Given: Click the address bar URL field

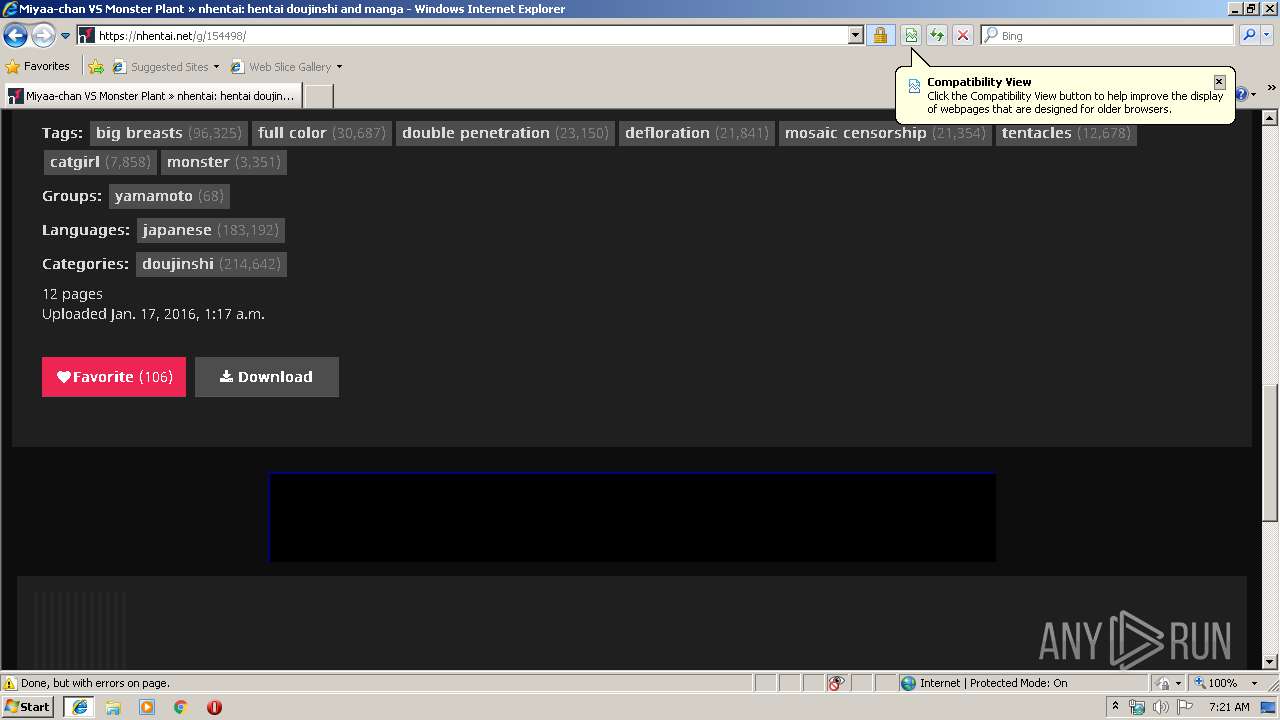Looking at the screenshot, I should coord(462,36).
